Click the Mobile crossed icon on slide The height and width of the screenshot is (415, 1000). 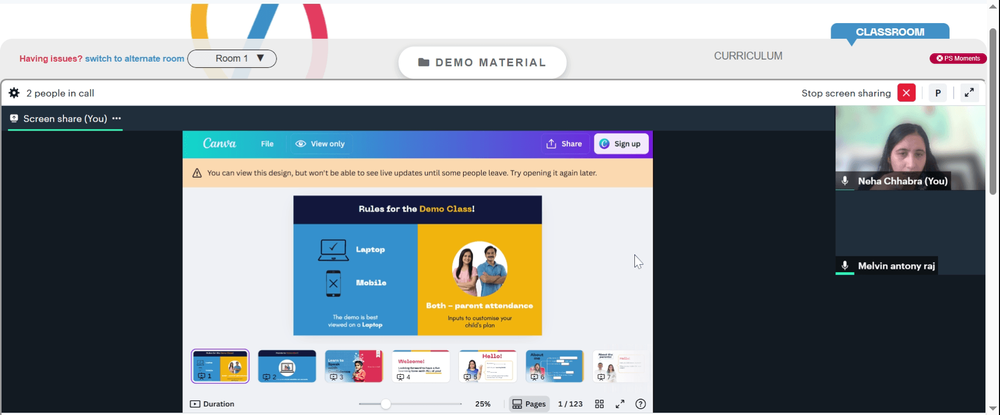(333, 283)
